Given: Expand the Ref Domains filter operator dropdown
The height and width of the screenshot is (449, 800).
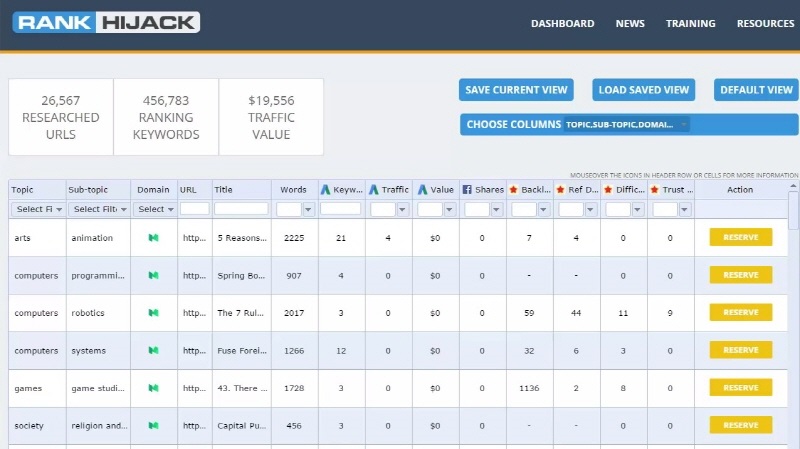Looking at the screenshot, I should [x=590, y=210].
